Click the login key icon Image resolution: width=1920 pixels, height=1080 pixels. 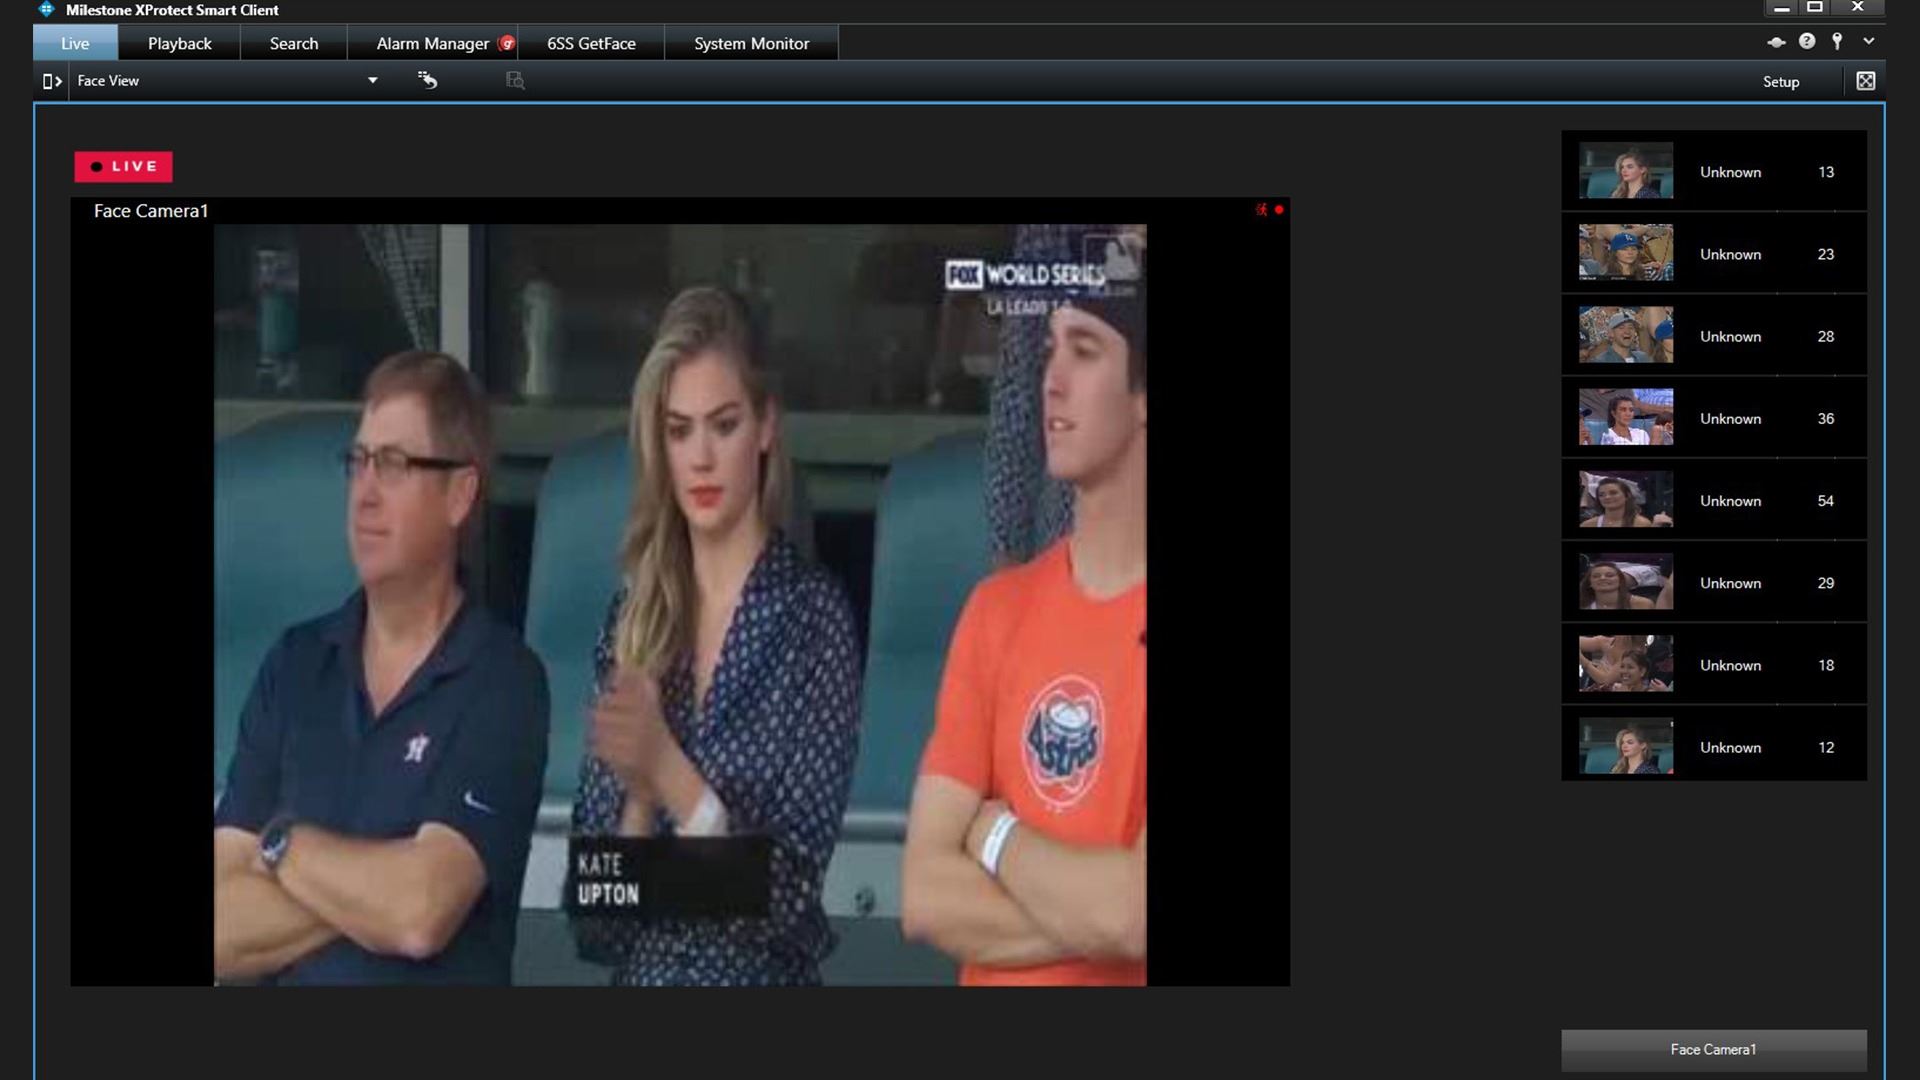coord(1837,41)
